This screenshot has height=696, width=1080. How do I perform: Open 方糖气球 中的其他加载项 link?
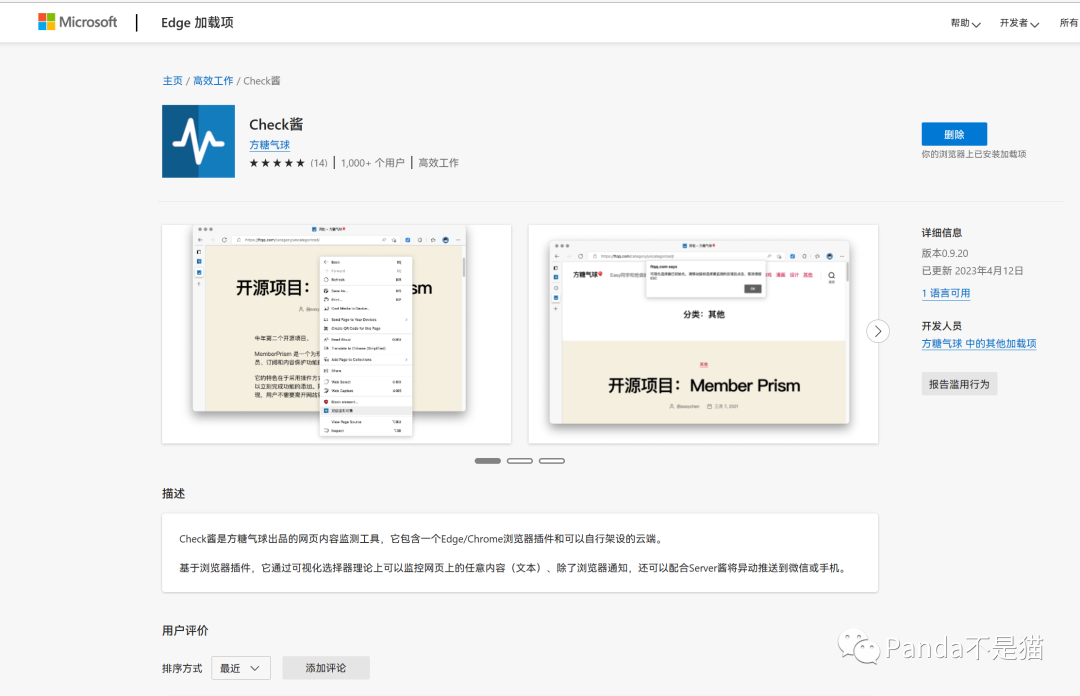pos(979,344)
